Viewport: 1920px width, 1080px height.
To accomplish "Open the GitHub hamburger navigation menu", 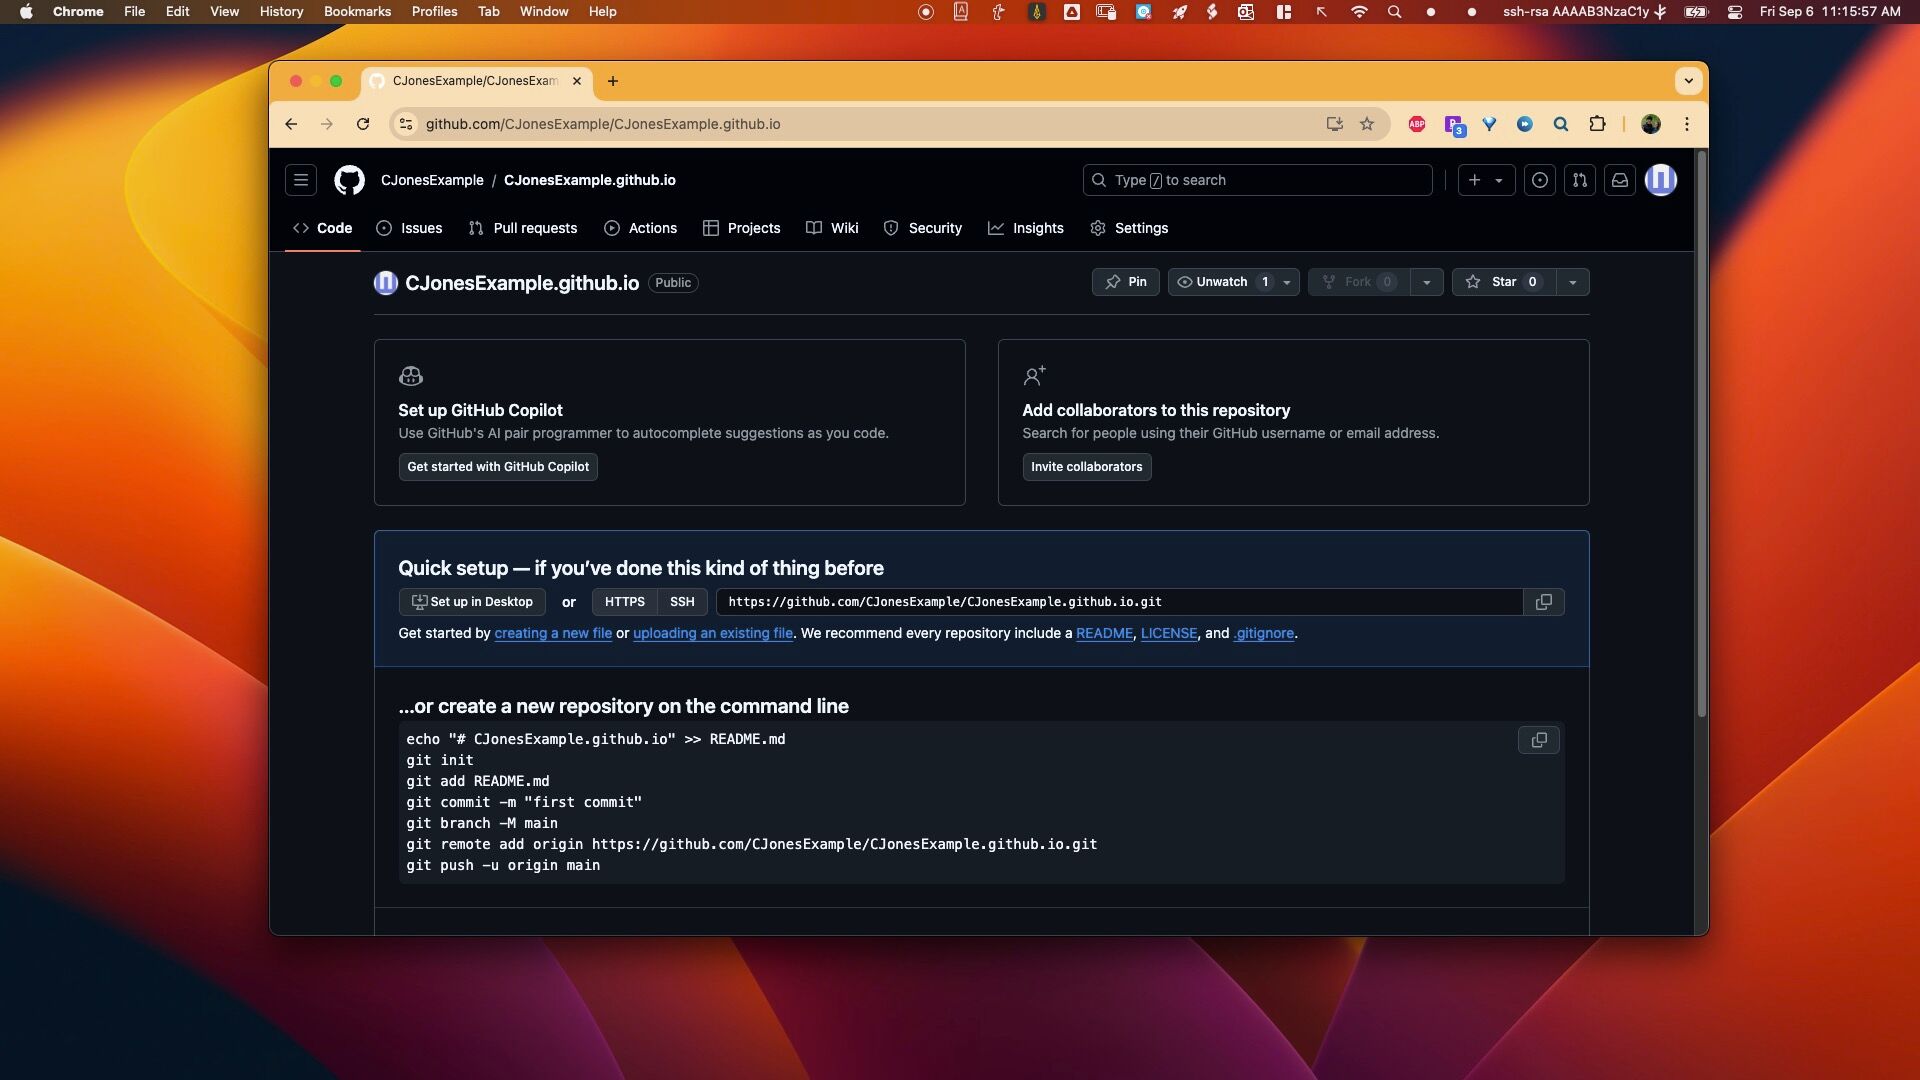I will 301,180.
